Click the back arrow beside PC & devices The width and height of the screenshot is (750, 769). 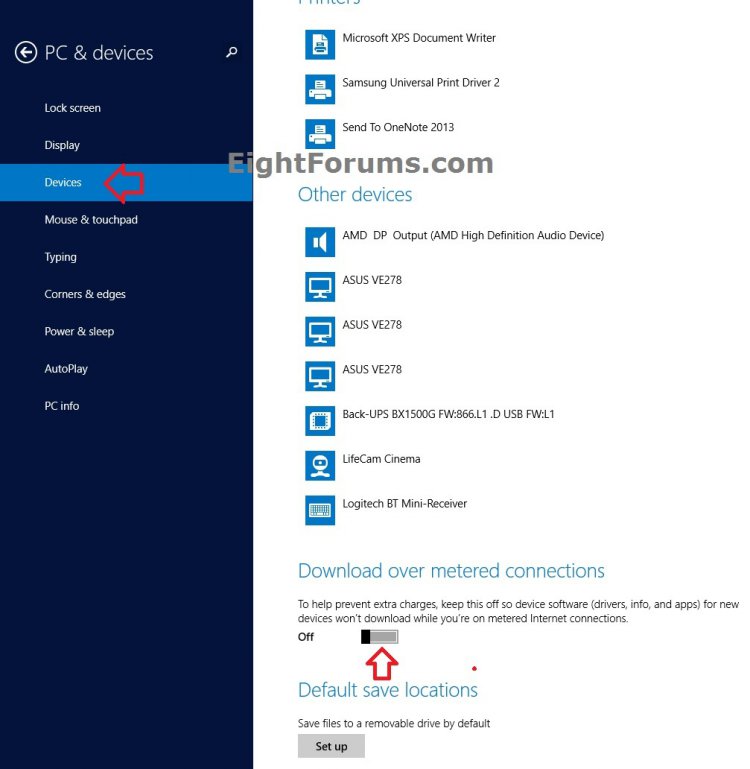[x=25, y=53]
